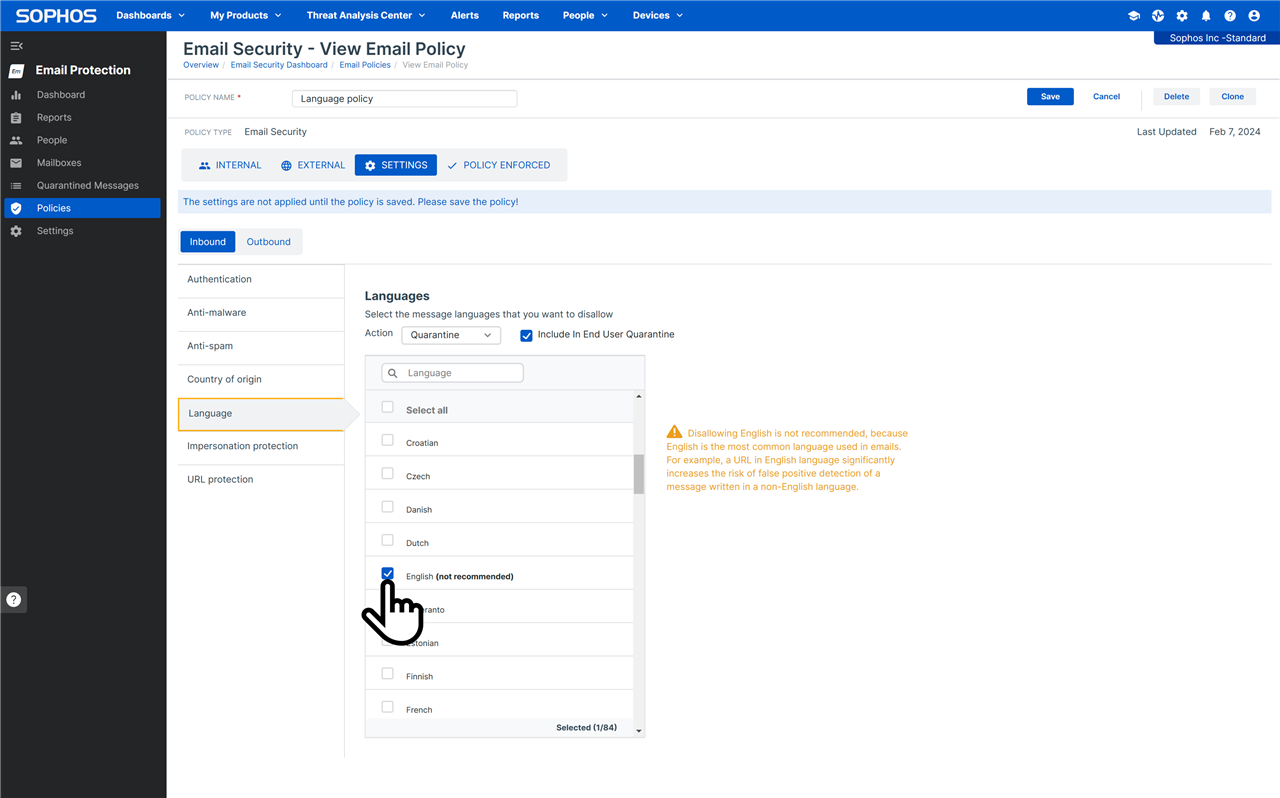Image resolution: width=1280 pixels, height=798 pixels.
Task: Open the user account profile icon
Action: point(1254,16)
